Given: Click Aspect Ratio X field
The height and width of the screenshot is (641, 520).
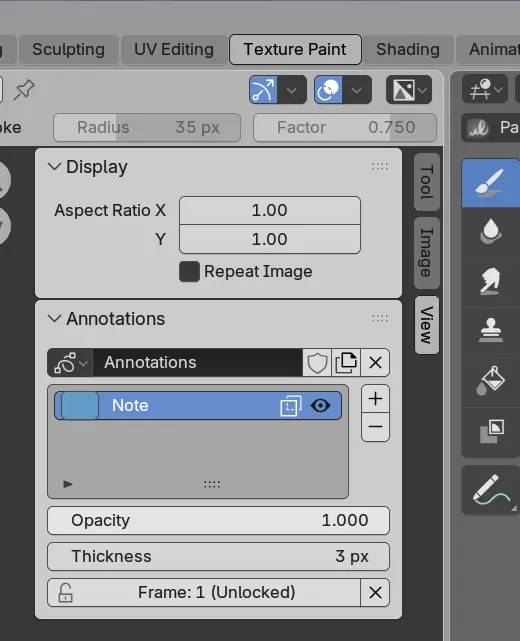Looking at the screenshot, I should tap(270, 211).
